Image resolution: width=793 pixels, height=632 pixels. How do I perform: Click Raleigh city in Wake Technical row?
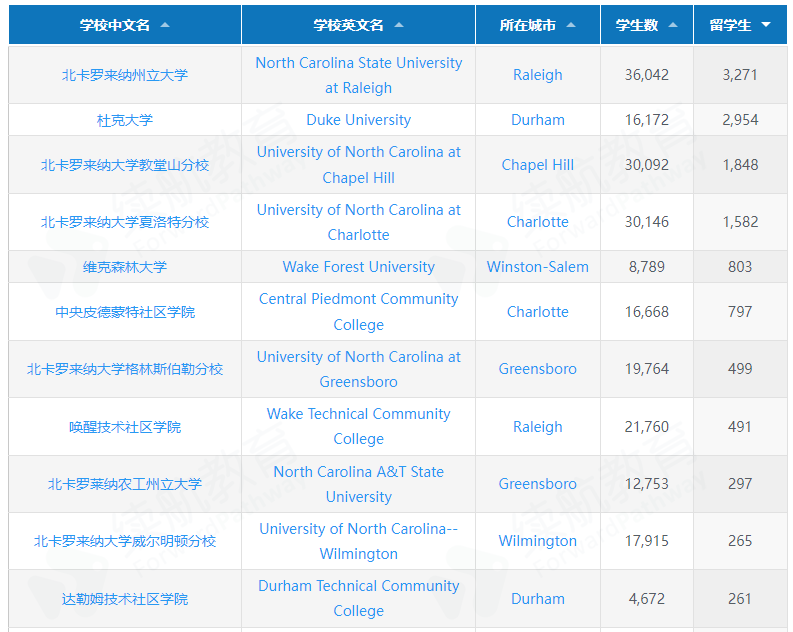[538, 427]
